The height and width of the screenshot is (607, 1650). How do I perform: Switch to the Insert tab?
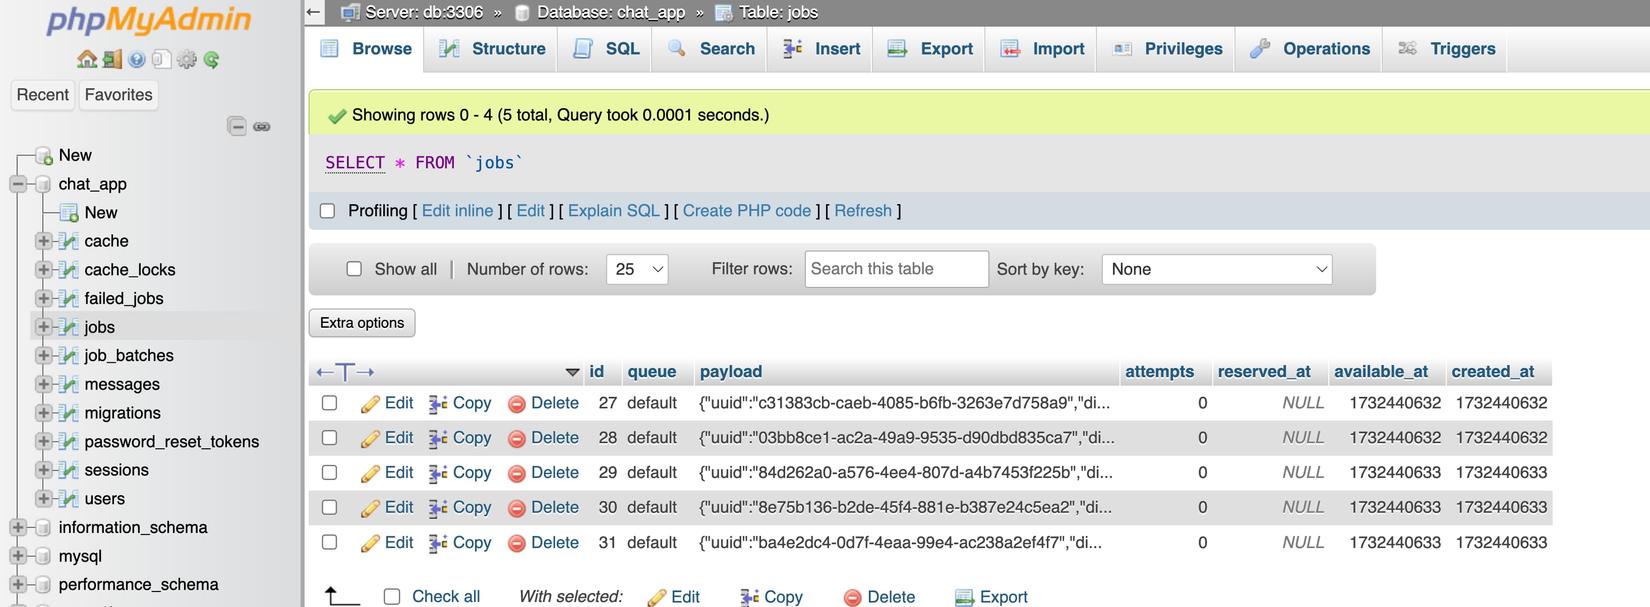[821, 49]
